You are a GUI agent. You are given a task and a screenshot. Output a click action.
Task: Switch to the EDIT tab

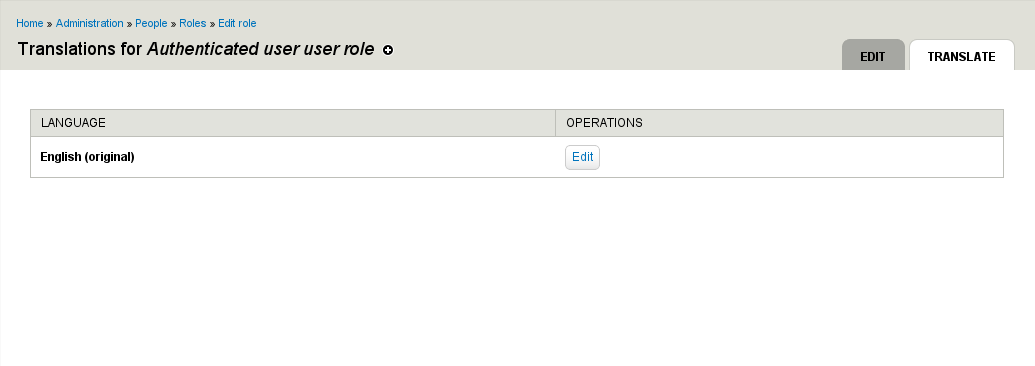873,55
